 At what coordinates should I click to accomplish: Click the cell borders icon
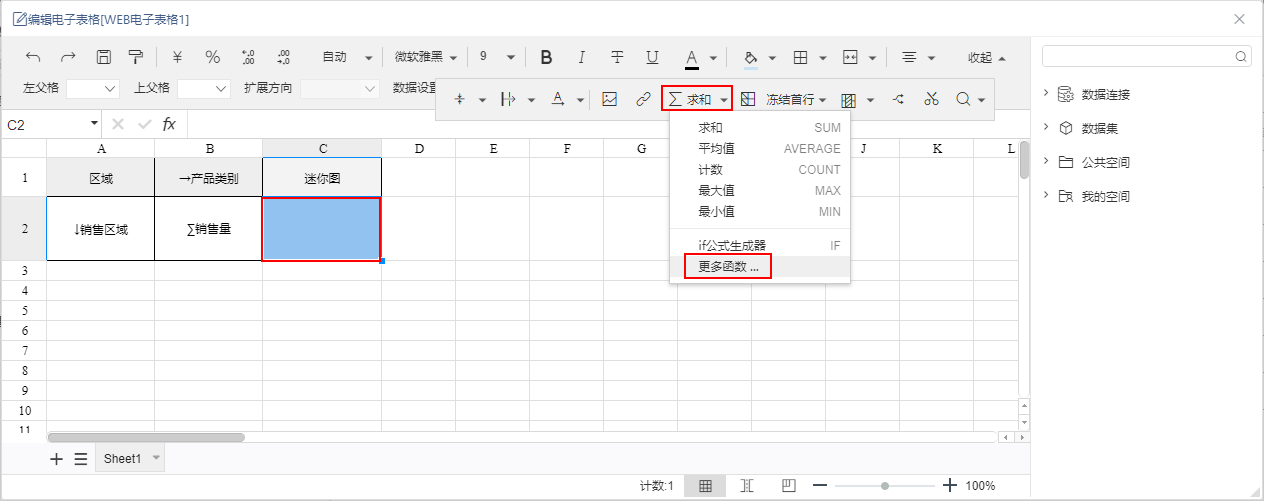(x=801, y=58)
